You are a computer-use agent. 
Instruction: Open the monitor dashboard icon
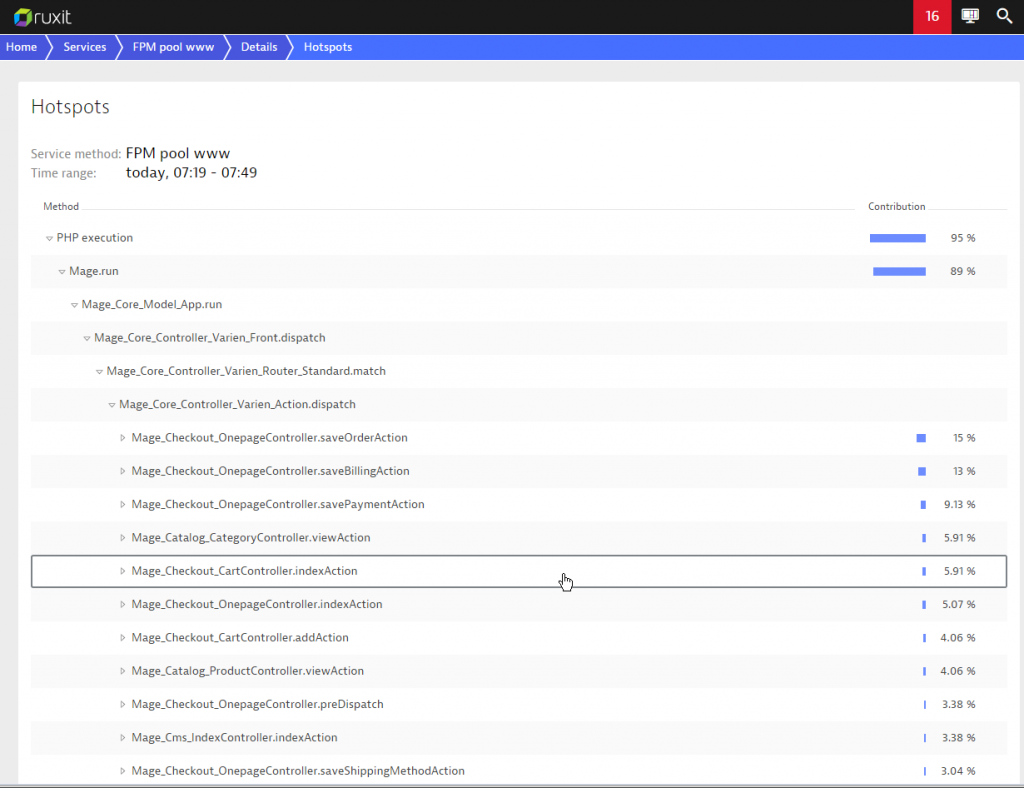coord(970,16)
